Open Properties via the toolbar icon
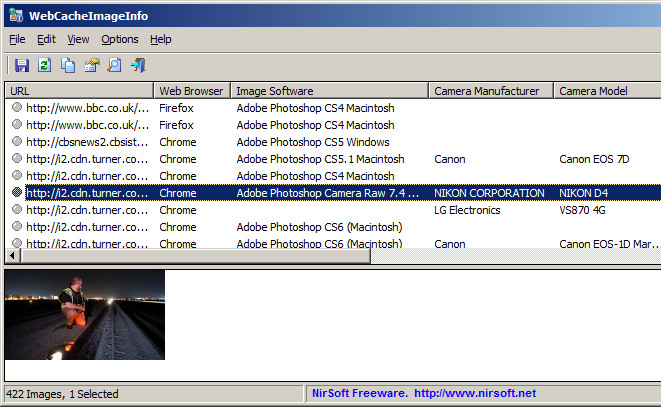The image size is (661, 407). click(x=91, y=65)
